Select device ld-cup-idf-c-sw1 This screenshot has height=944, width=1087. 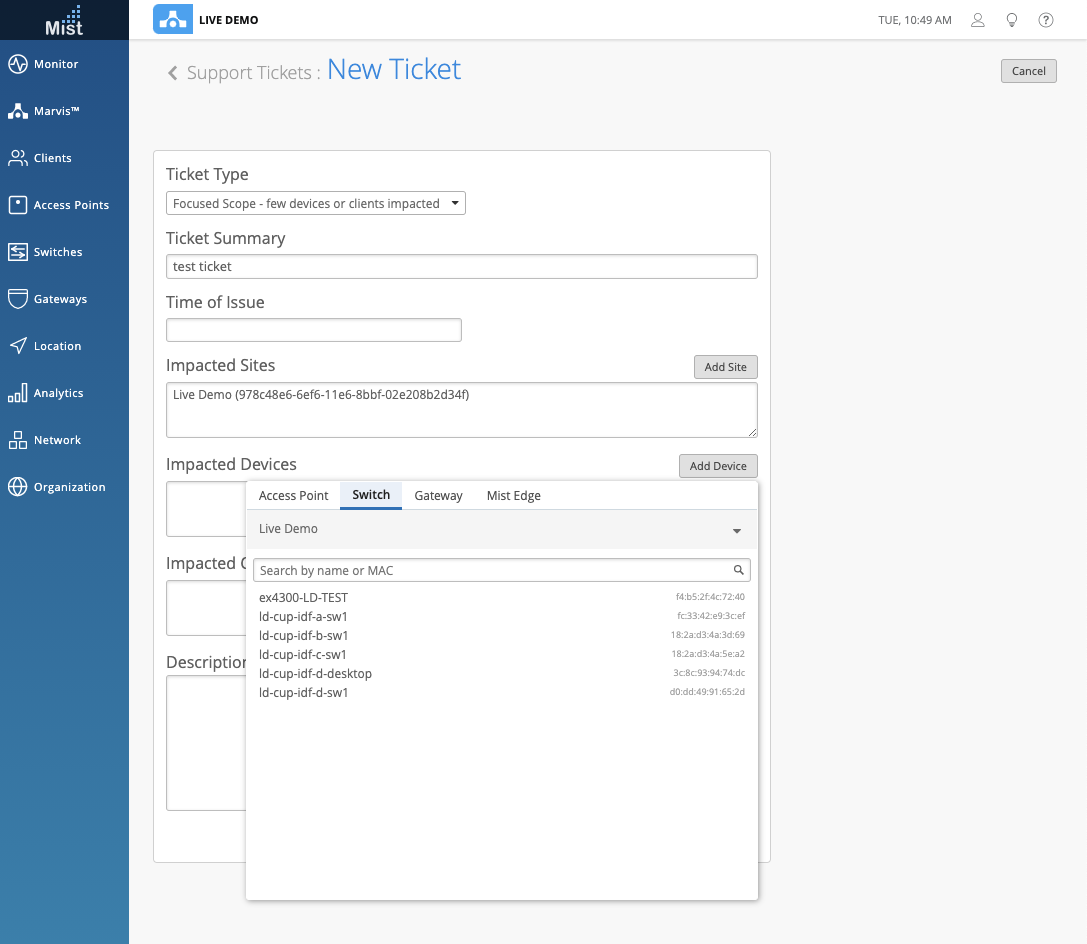[x=501, y=654]
